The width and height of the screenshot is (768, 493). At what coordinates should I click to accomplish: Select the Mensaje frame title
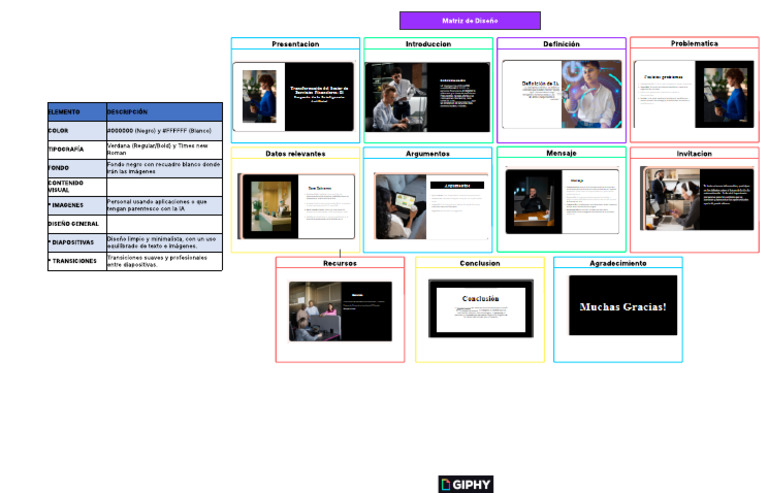[561, 153]
